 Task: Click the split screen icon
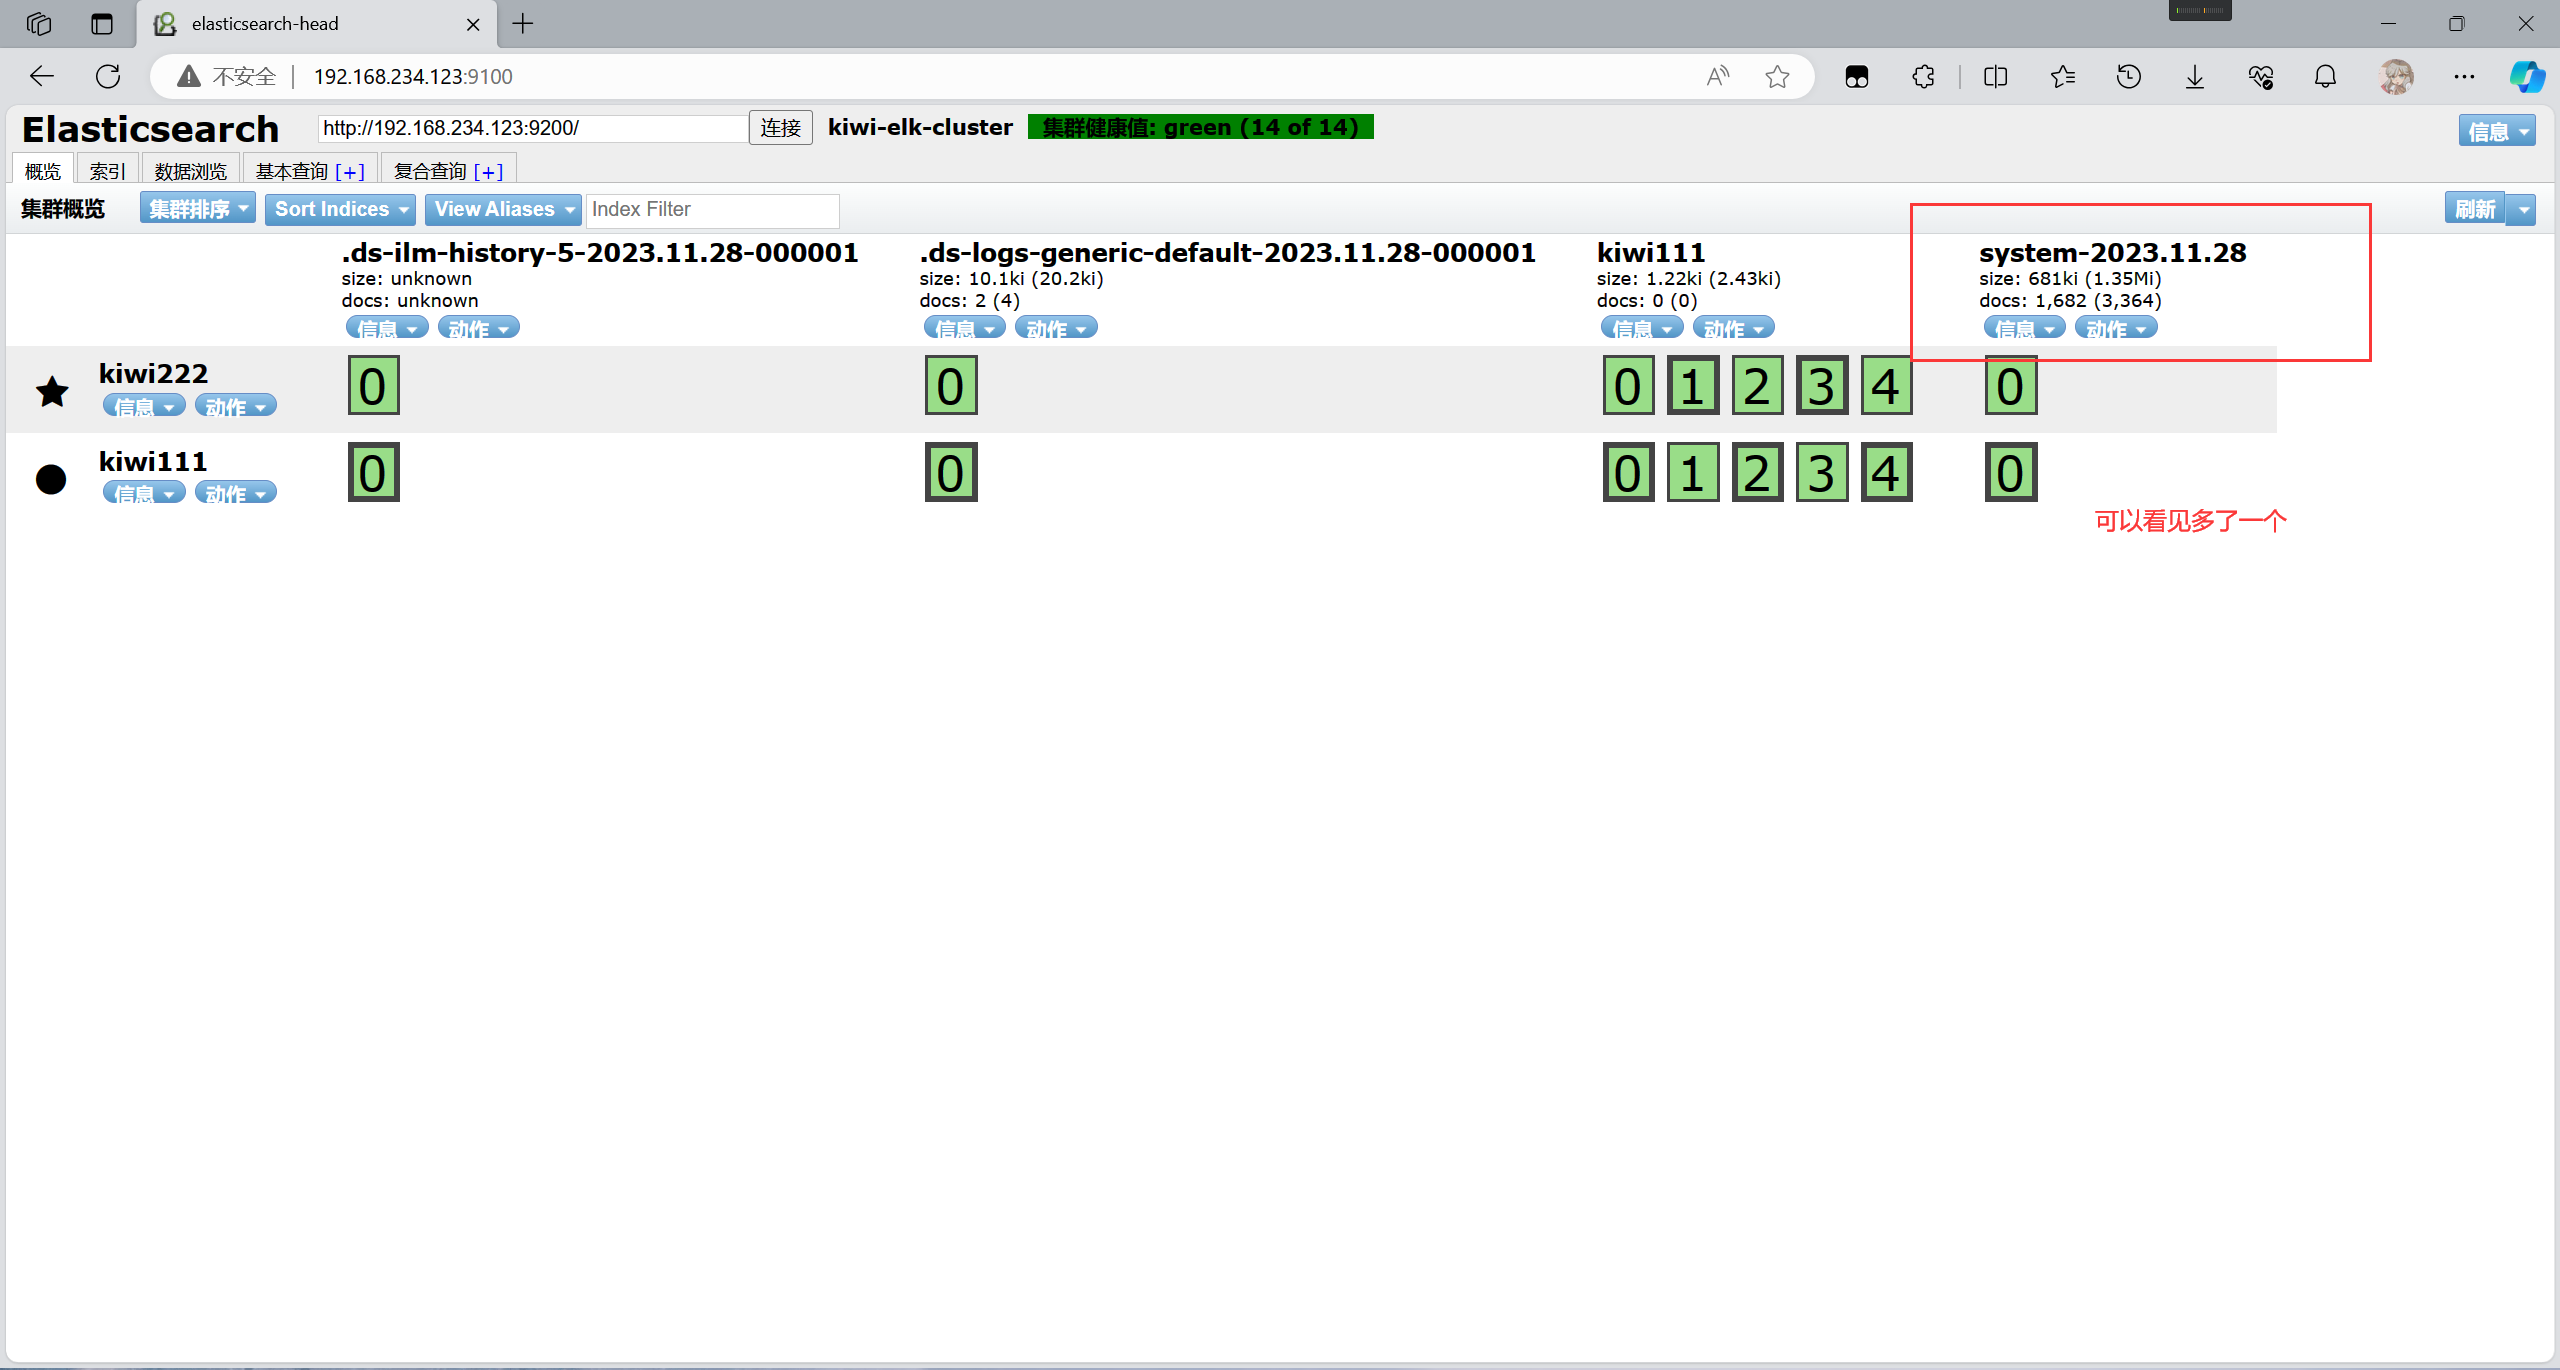pos(1995,76)
